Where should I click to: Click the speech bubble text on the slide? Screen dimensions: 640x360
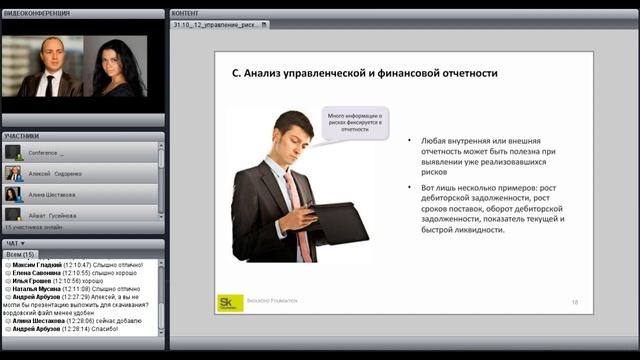click(355, 122)
